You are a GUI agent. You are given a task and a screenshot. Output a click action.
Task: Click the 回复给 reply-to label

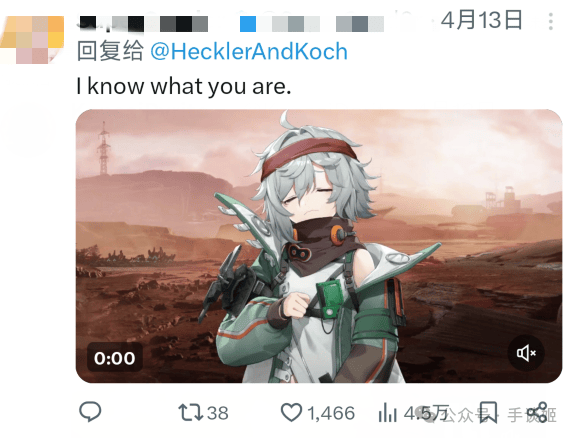[110, 51]
